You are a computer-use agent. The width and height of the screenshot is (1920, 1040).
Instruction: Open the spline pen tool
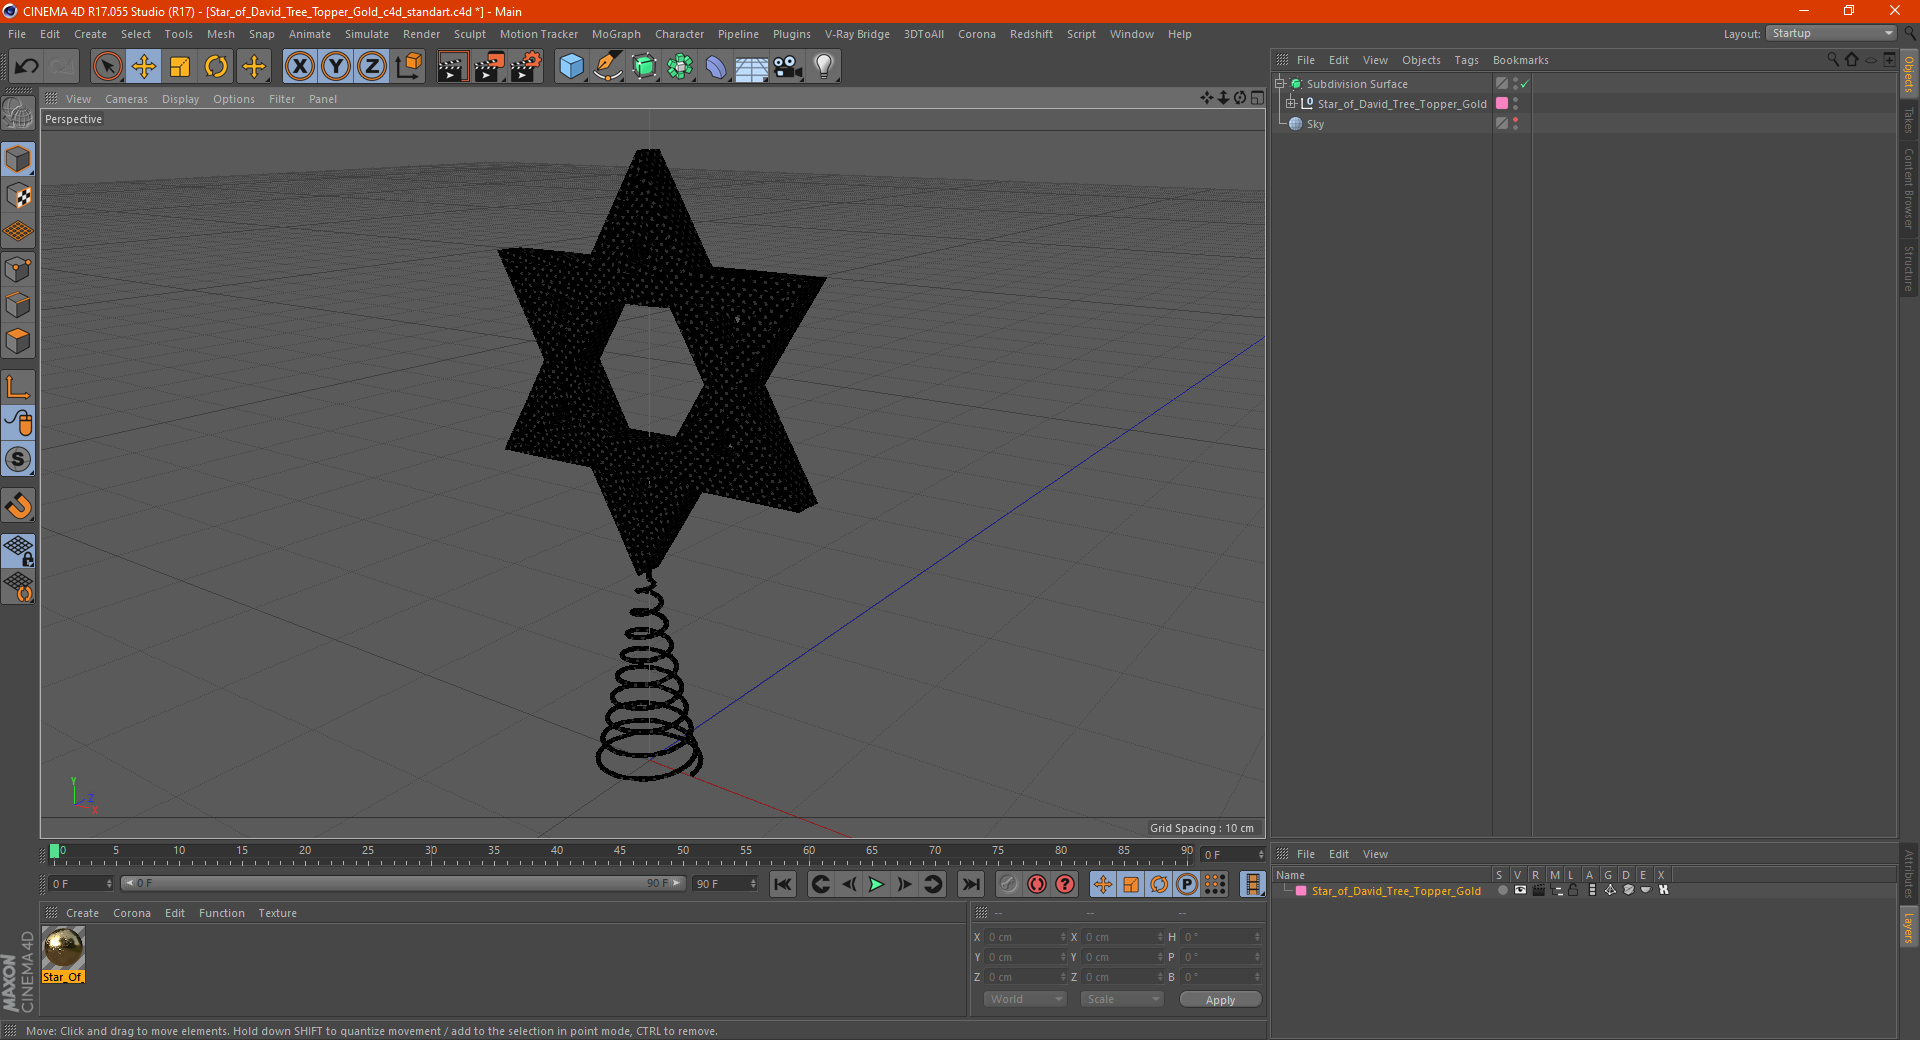[607, 67]
